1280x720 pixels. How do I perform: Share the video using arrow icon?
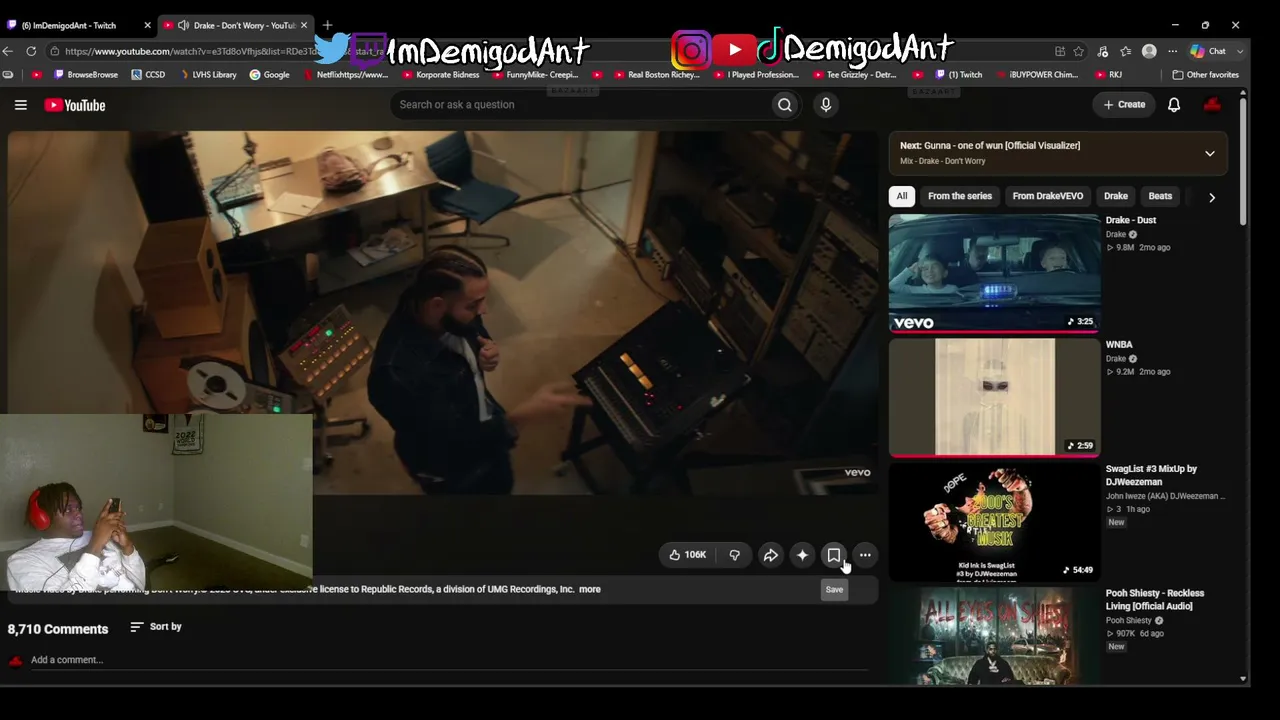coord(770,555)
